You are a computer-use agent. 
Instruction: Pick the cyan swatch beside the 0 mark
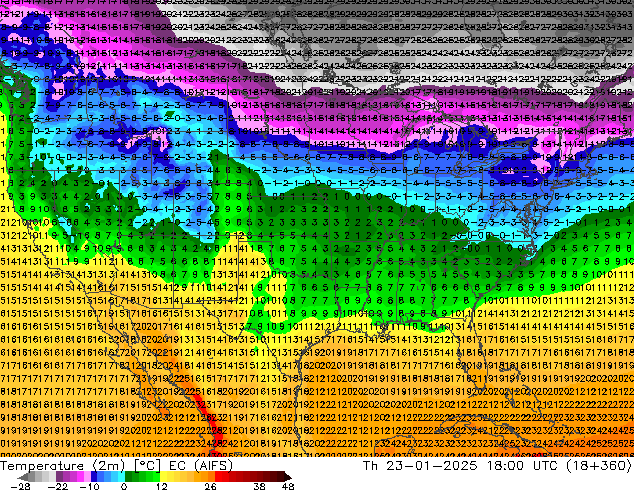coord(121,477)
